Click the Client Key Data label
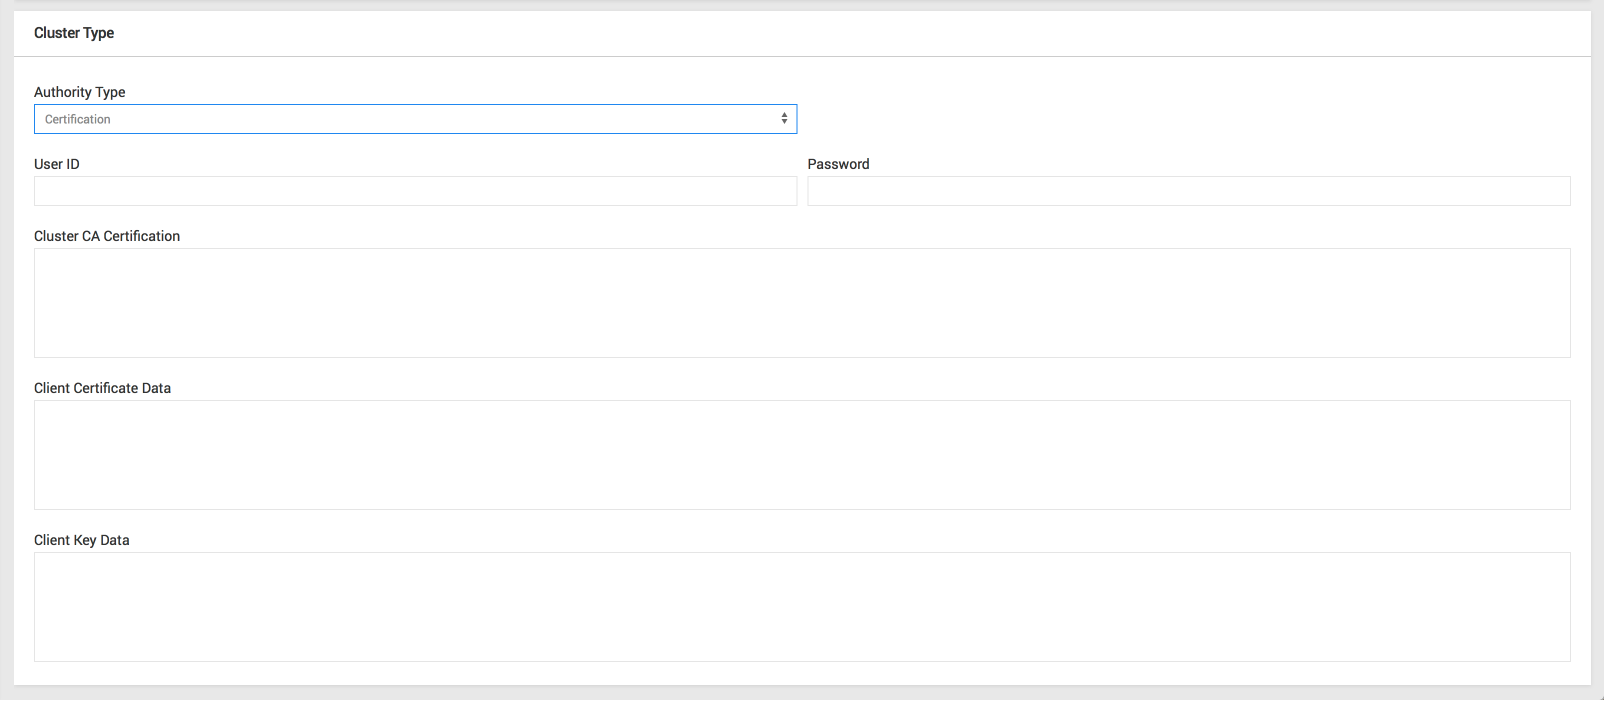Image resolution: width=1604 pixels, height=702 pixels. (x=82, y=540)
